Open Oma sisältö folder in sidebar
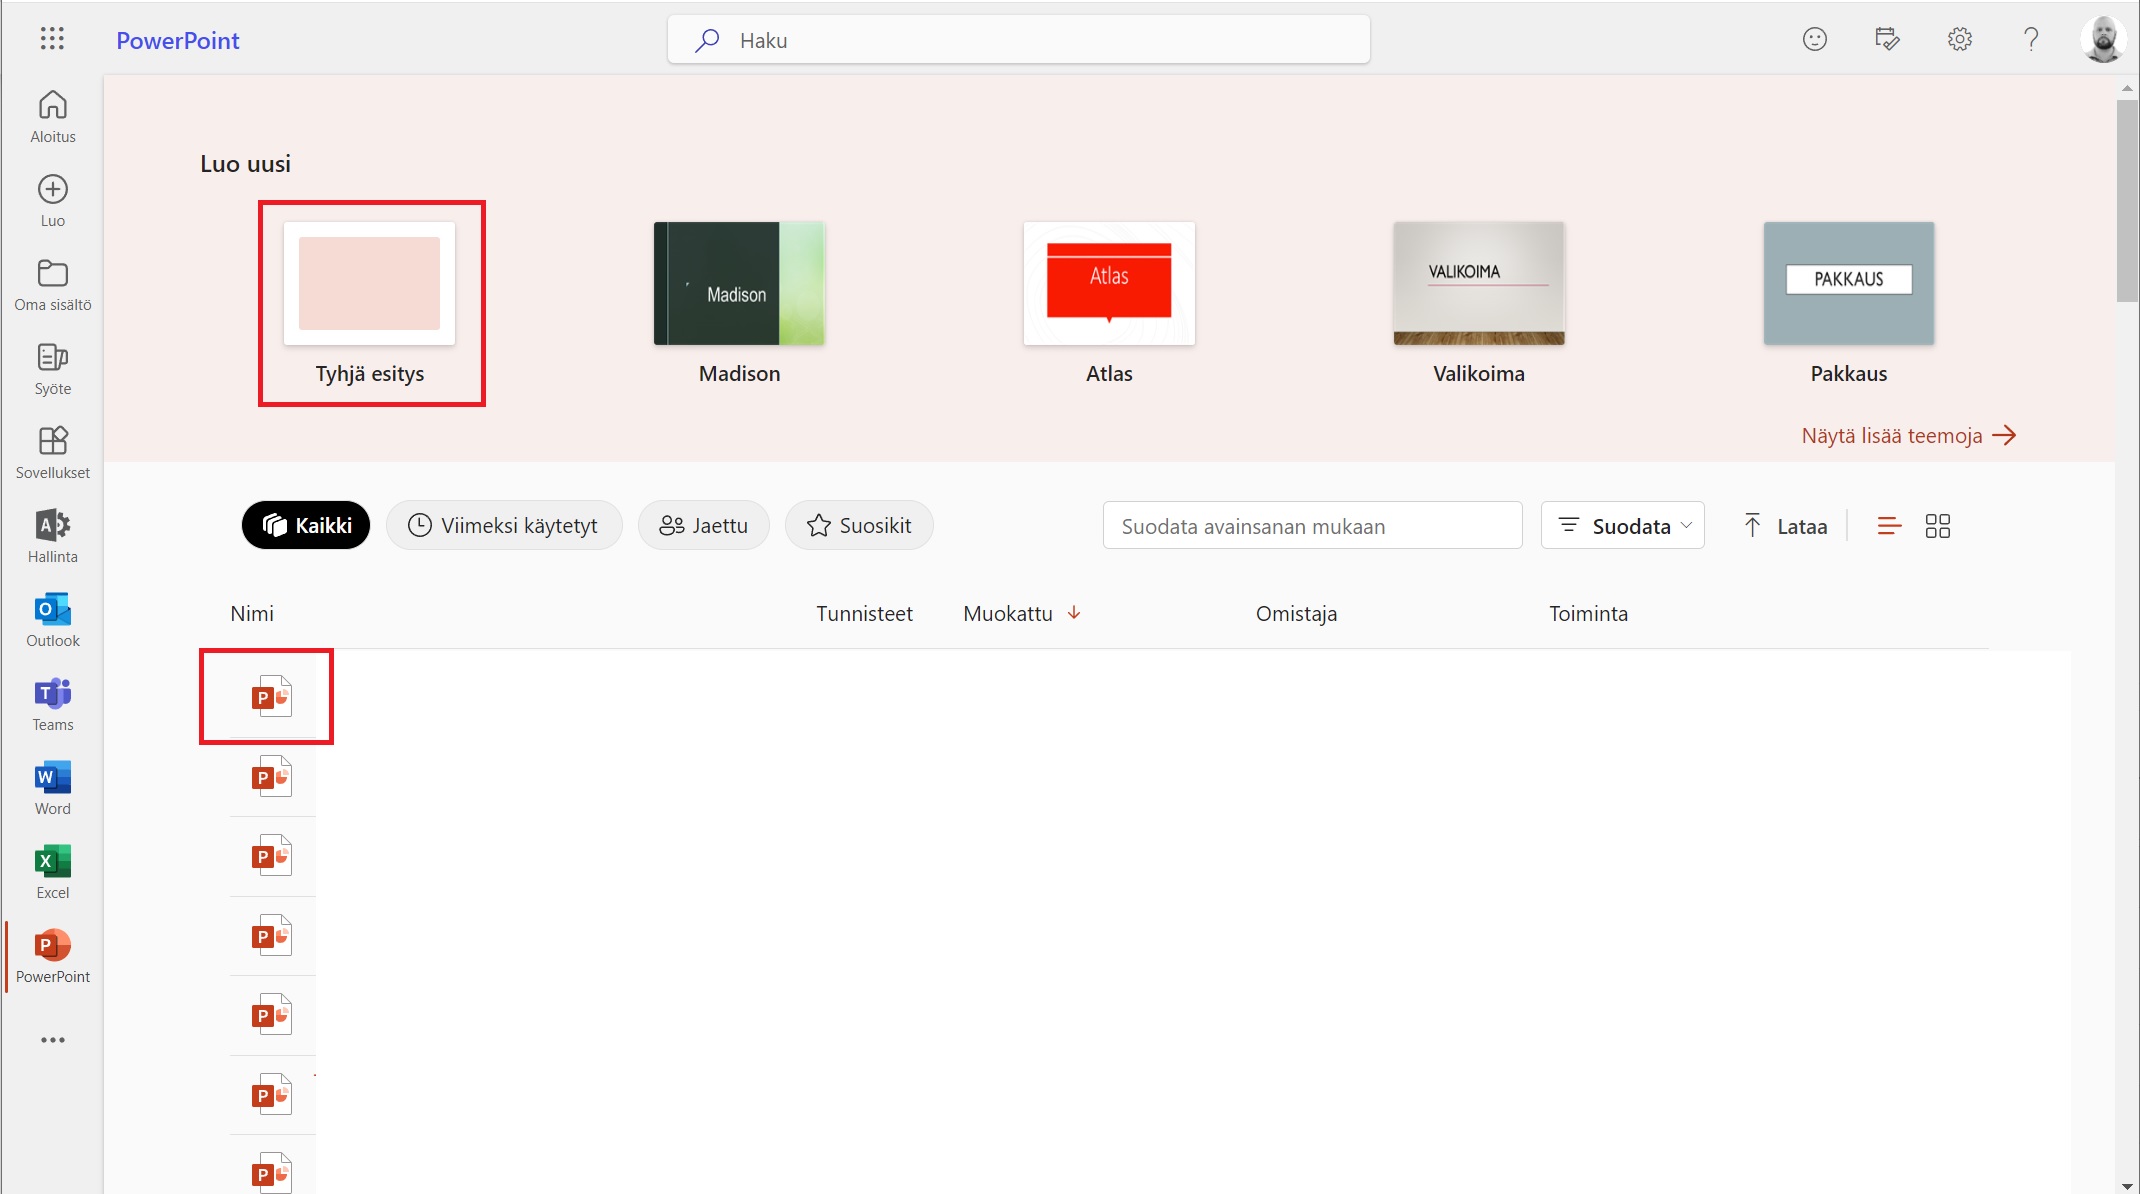The image size is (2140, 1194). click(53, 285)
